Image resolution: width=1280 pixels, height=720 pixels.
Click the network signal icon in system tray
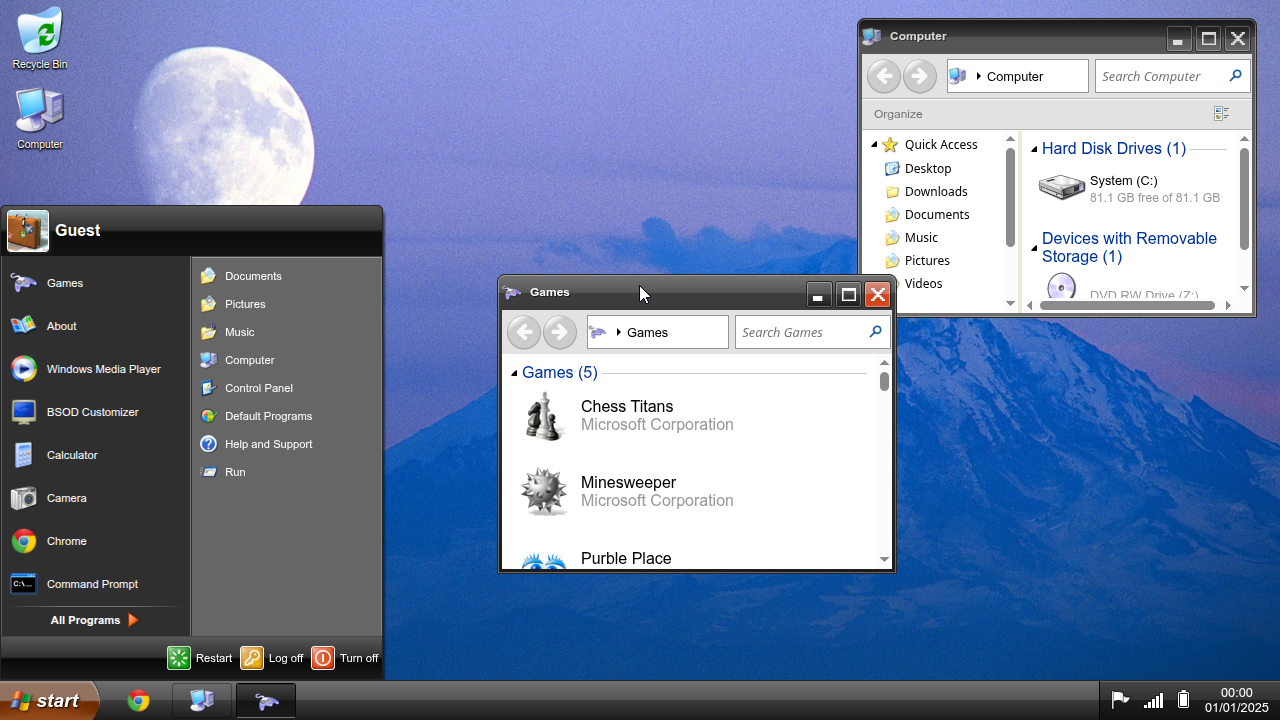coord(1152,700)
